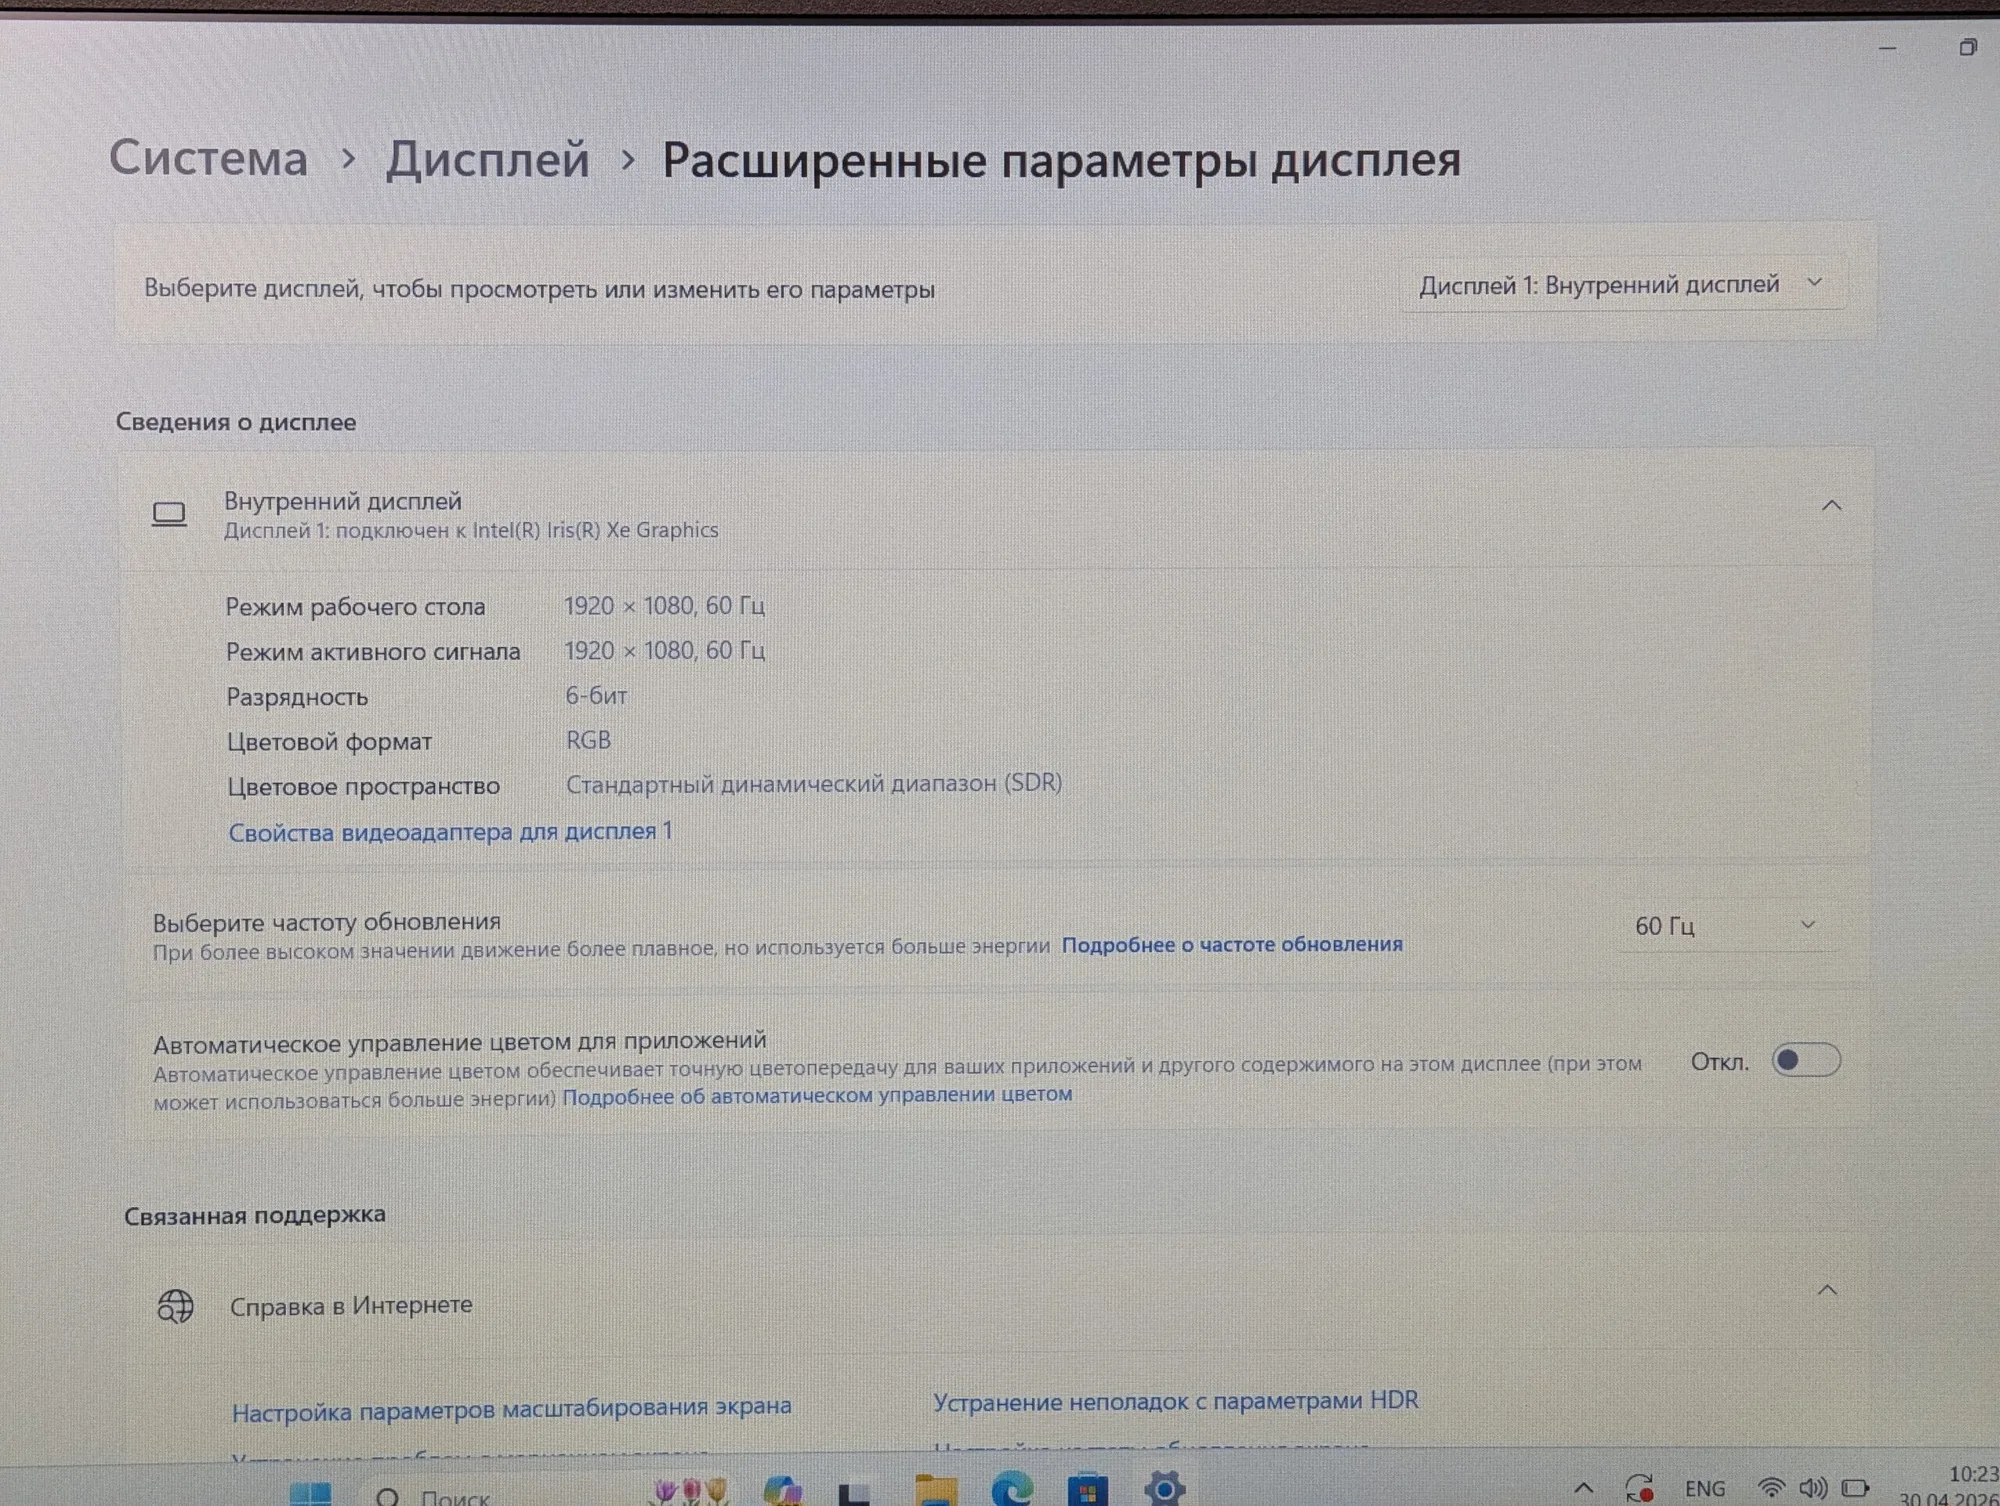Click the Settings gear on the taskbar
Screen dimensions: 2000x1506
tap(1164, 1489)
